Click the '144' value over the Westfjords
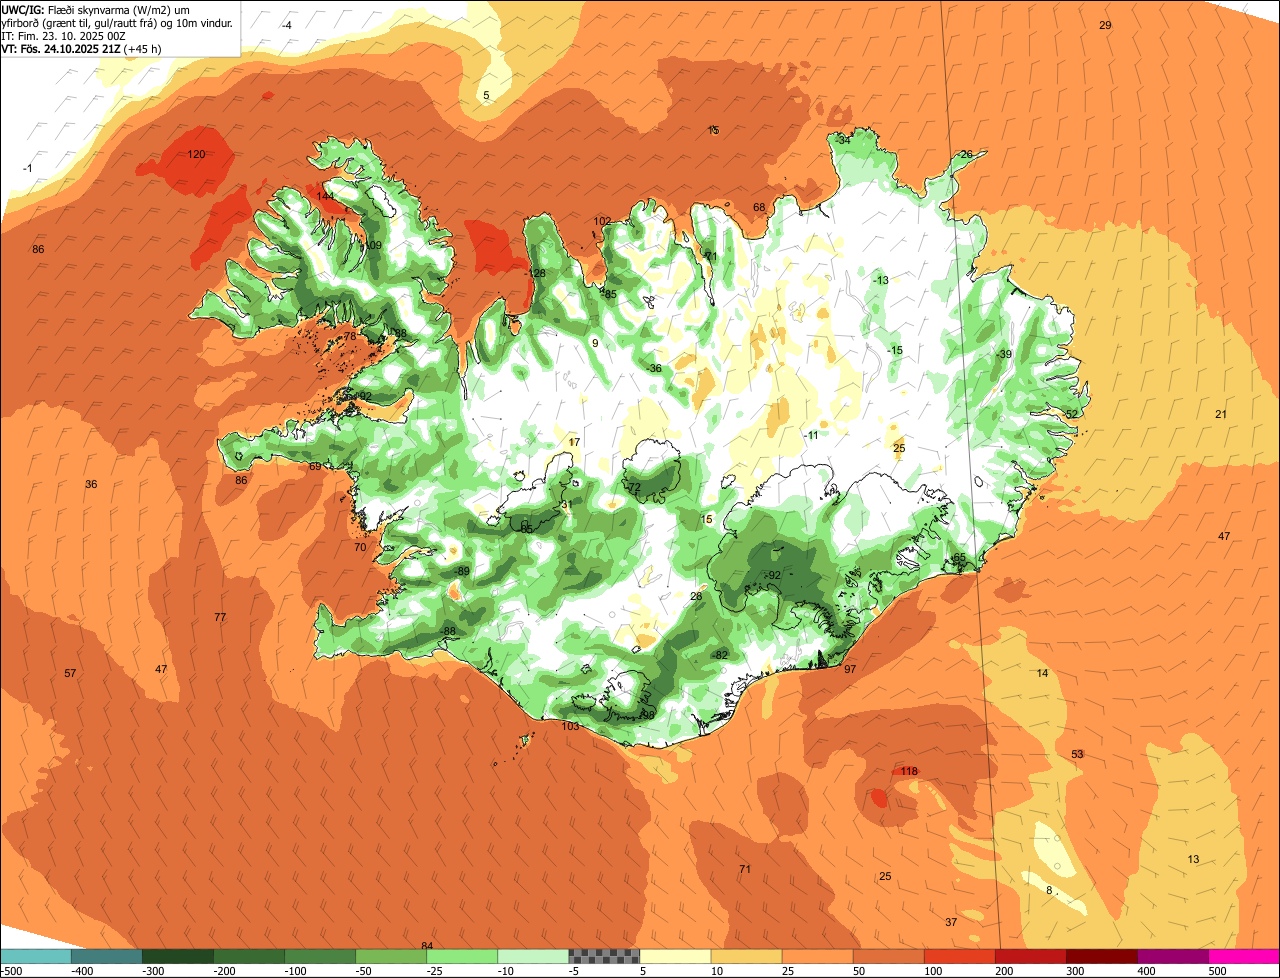Image resolution: width=1280 pixels, height=978 pixels. pos(326,196)
